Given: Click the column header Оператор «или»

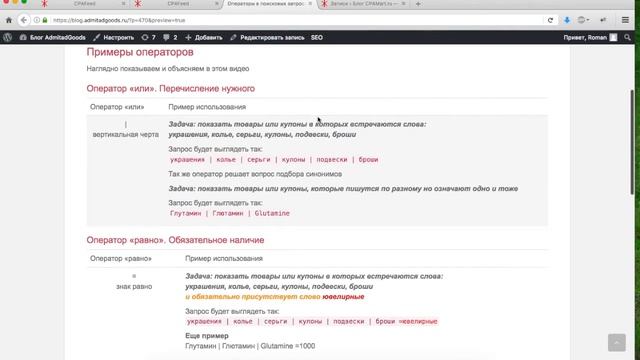Looking at the screenshot, I should pos(117,107).
